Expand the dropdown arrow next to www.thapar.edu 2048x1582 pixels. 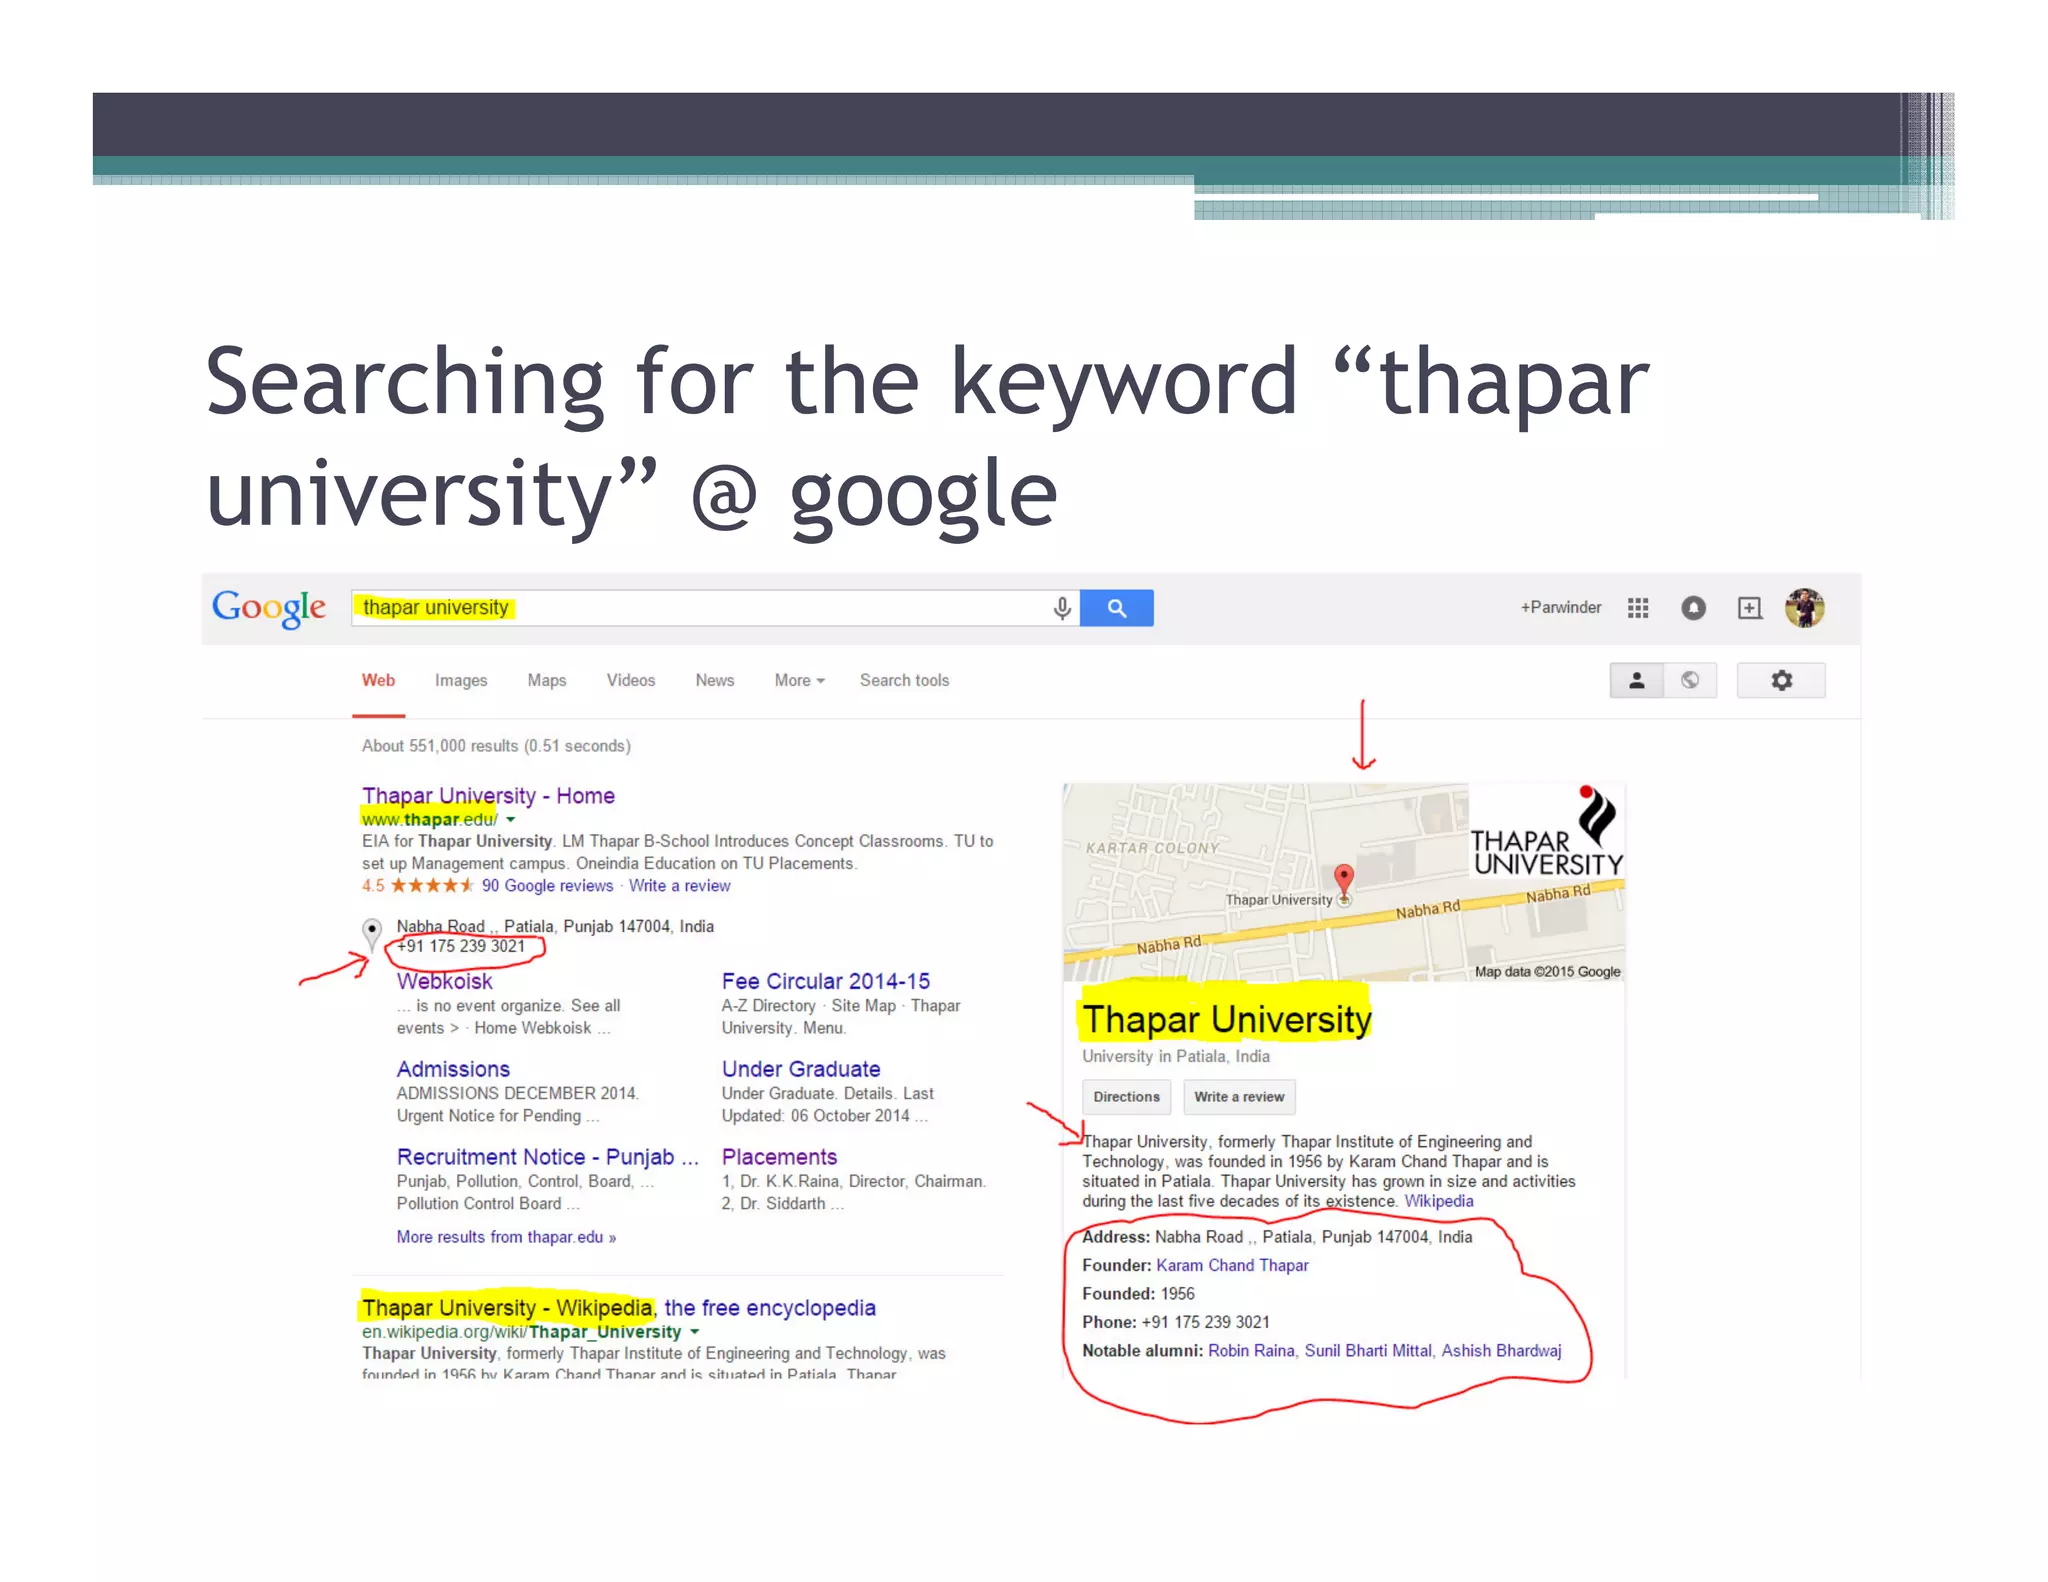pos(511,819)
